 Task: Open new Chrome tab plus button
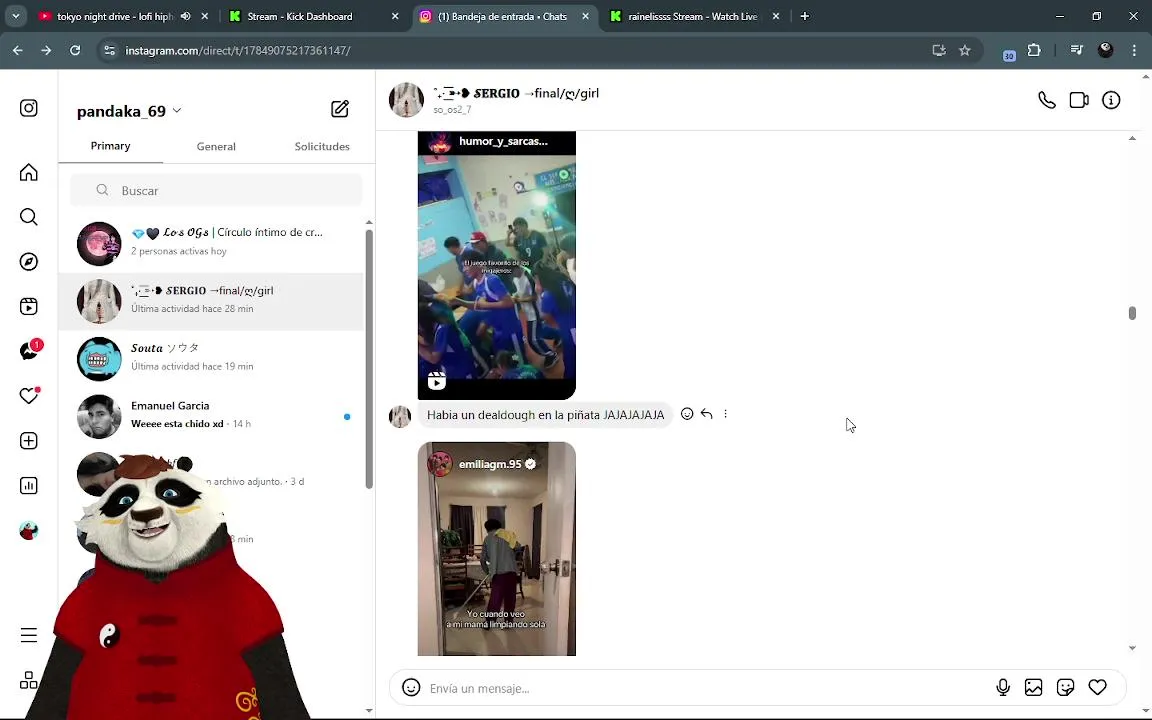pyautogui.click(x=804, y=16)
